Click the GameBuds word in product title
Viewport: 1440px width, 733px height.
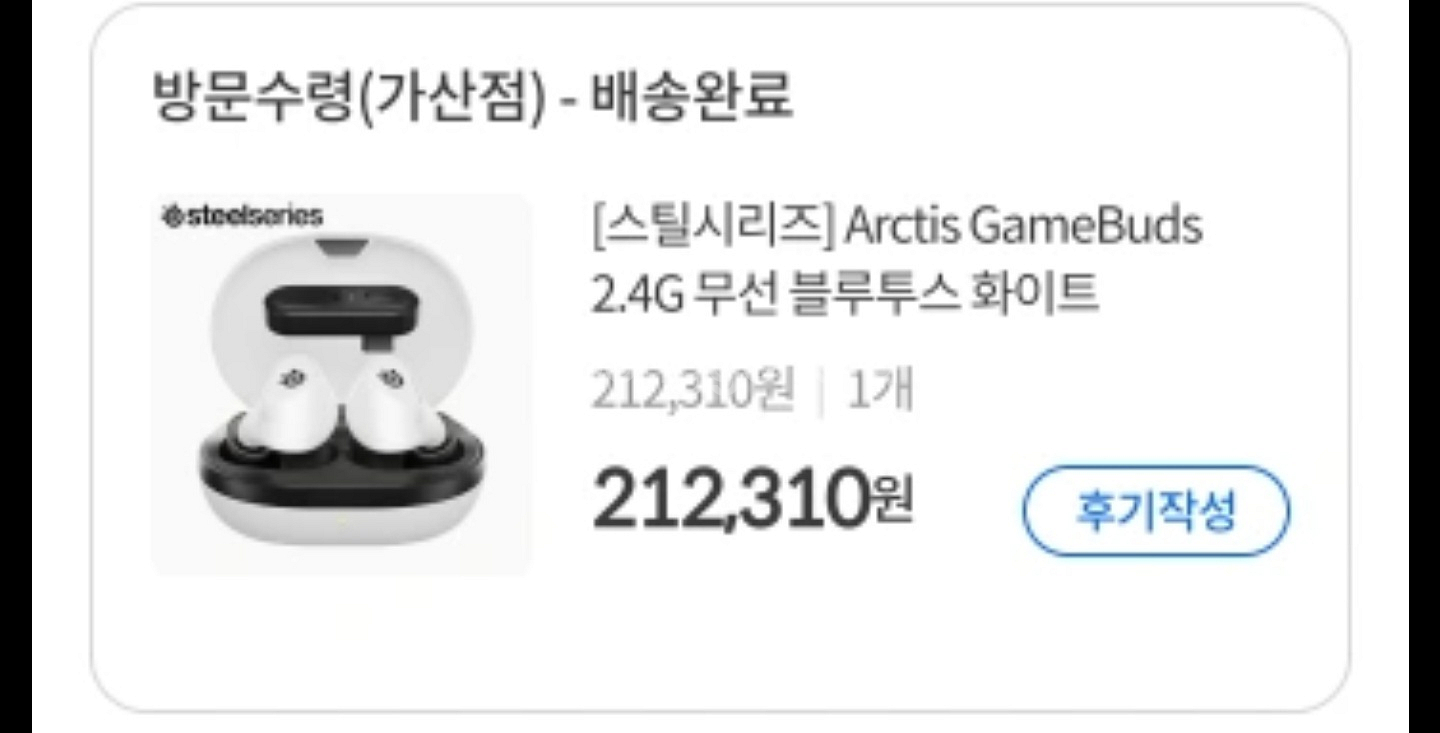1086,228
